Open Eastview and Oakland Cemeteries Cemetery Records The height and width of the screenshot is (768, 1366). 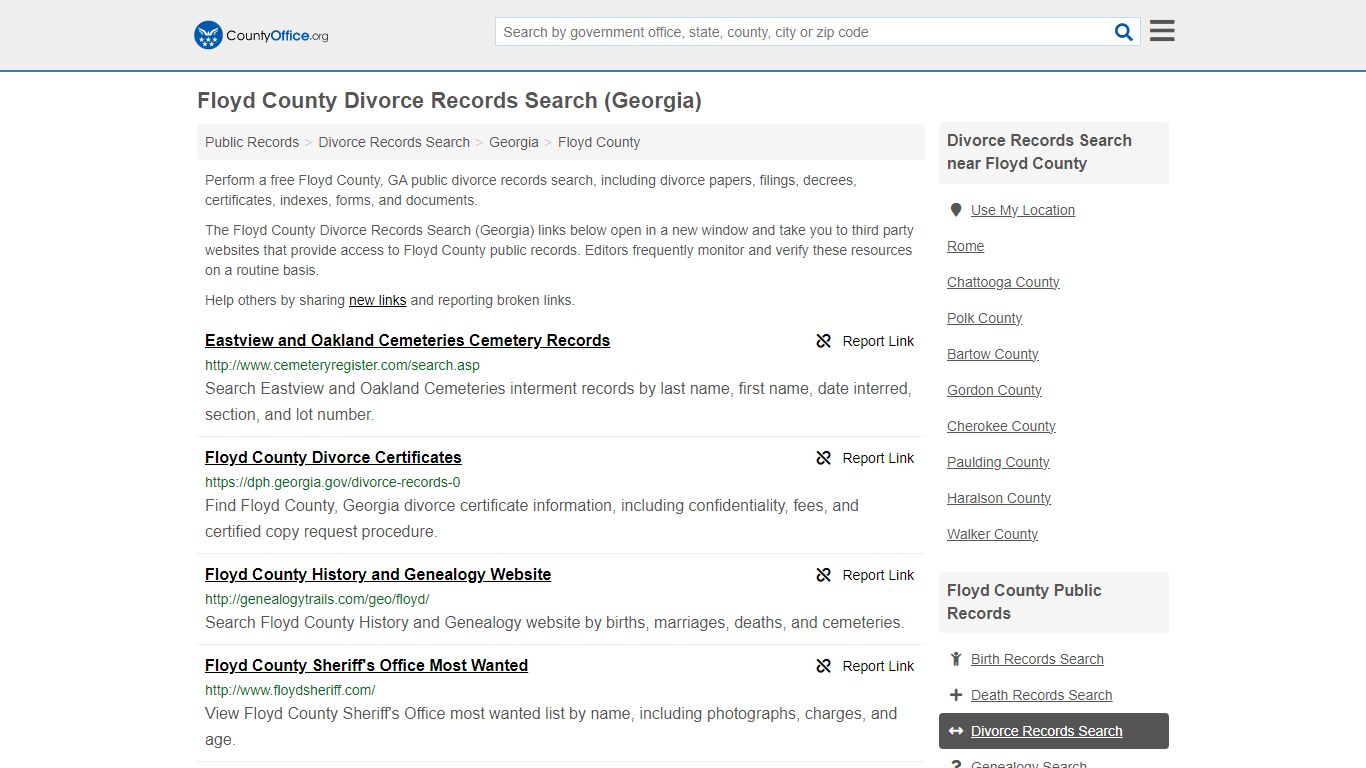[407, 340]
